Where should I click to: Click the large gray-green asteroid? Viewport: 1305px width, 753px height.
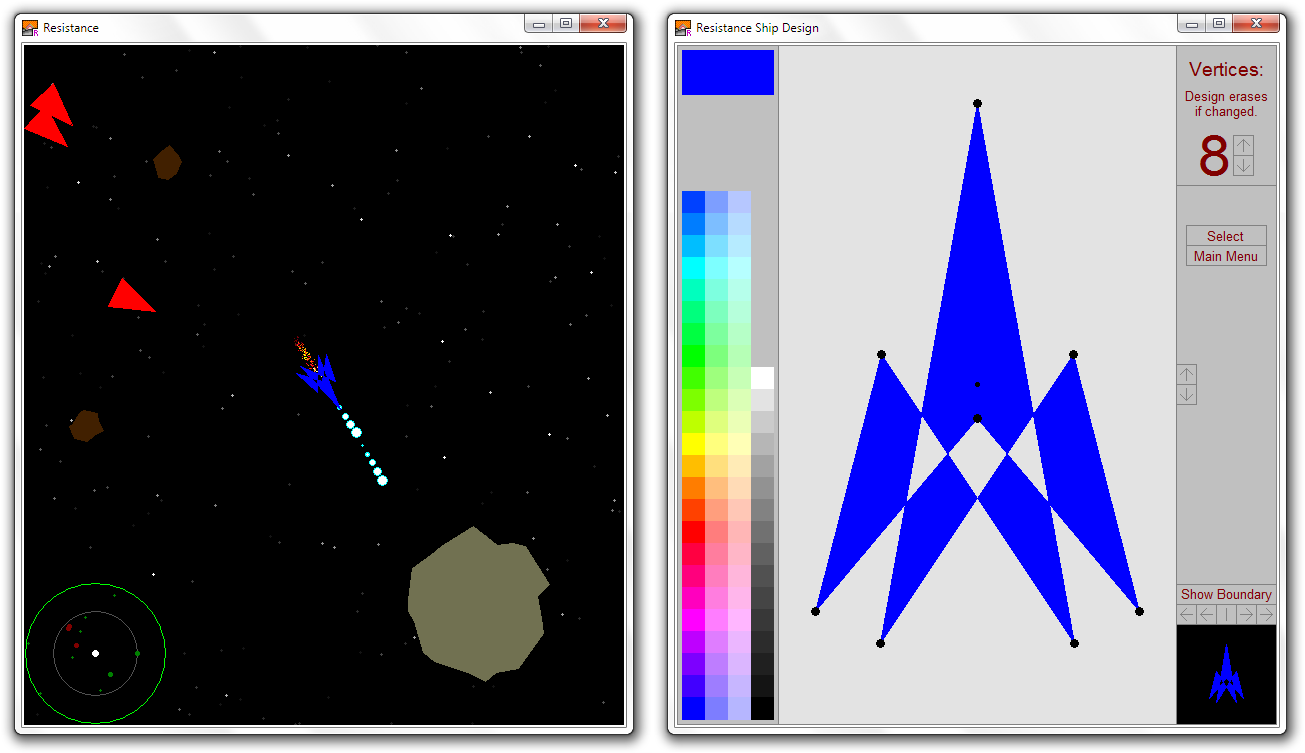point(476,603)
